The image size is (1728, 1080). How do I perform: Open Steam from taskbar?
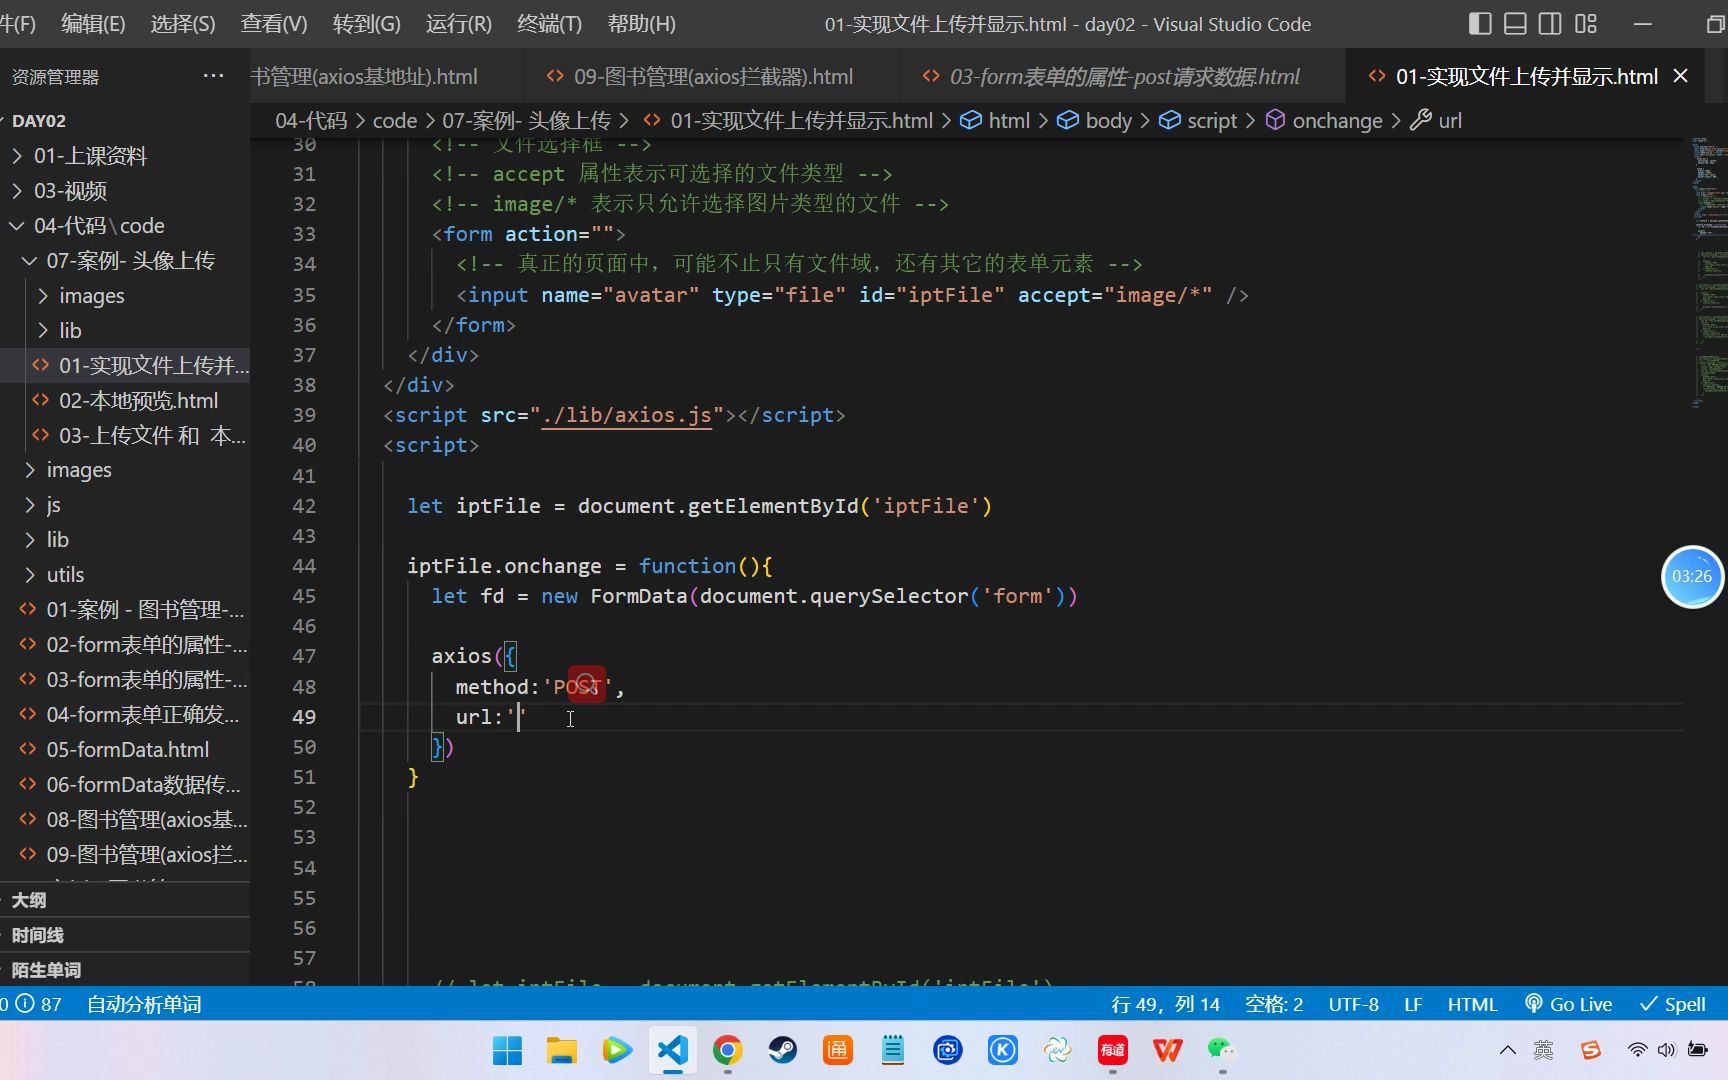782,1050
